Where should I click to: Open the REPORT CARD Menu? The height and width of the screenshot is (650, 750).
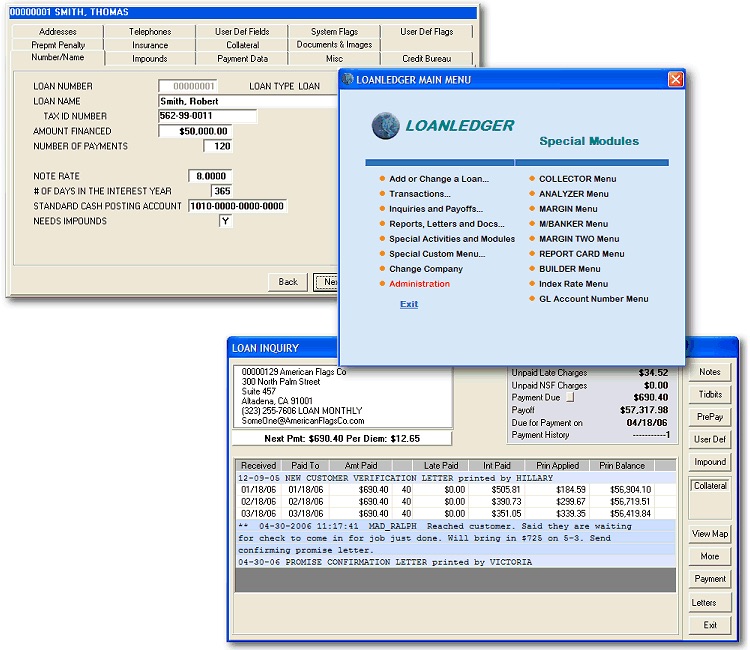pos(582,254)
